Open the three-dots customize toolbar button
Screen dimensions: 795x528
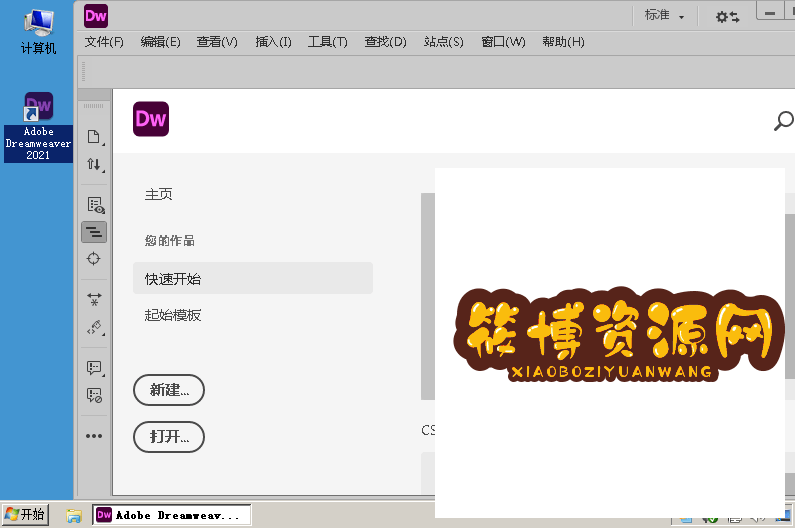[94, 436]
